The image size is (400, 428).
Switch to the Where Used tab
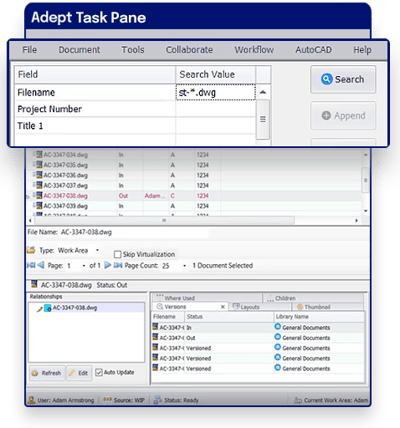pyautogui.click(x=207, y=298)
